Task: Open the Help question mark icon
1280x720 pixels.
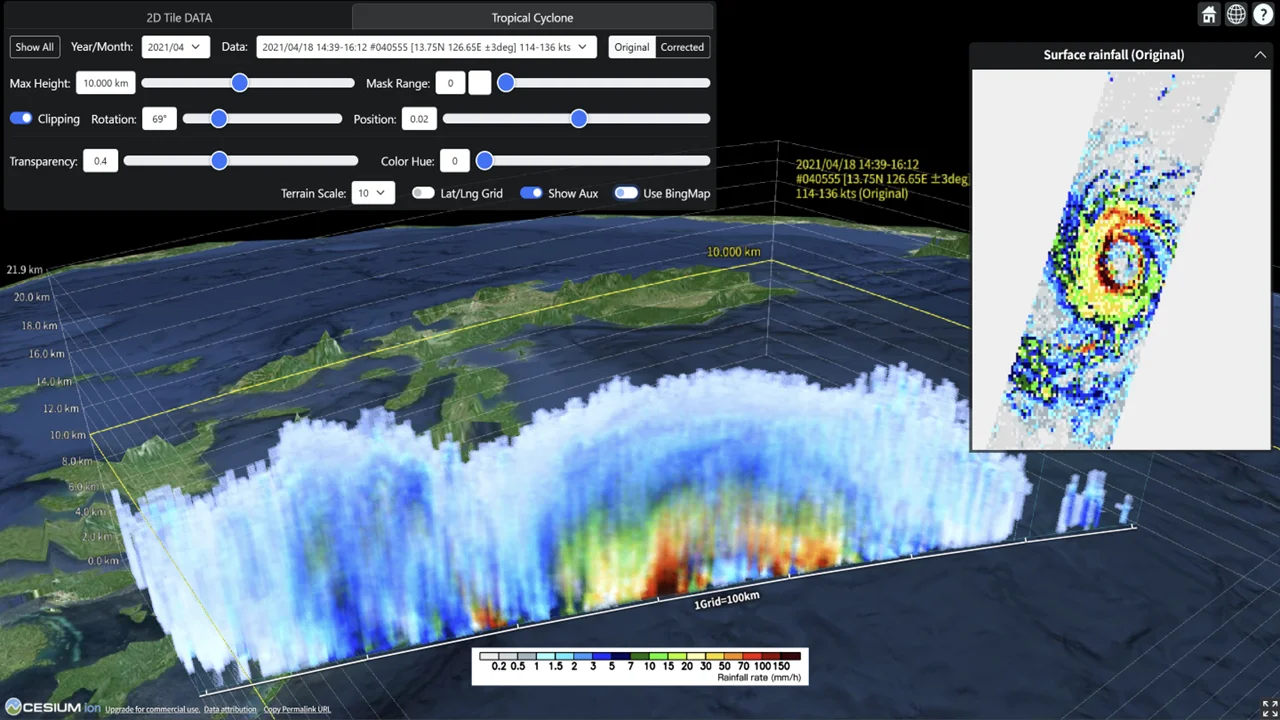Action: 1263,14
